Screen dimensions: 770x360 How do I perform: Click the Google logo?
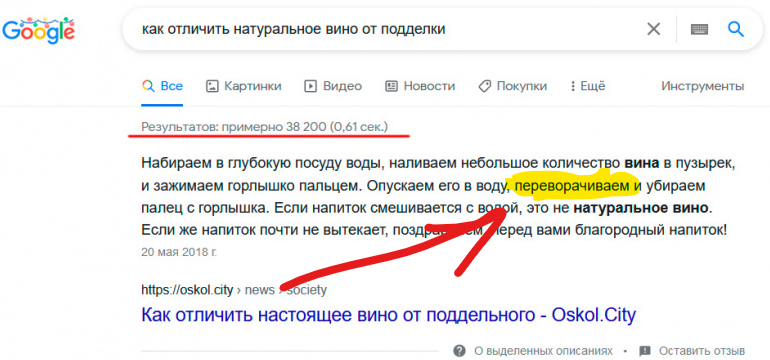(38, 31)
